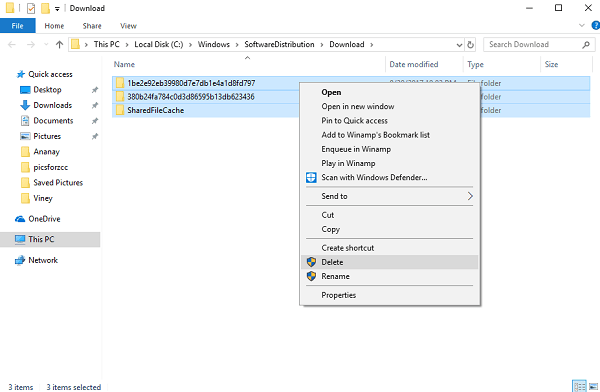600x392 pixels.
Task: Click Cut in the context menu
Action: 390,215
